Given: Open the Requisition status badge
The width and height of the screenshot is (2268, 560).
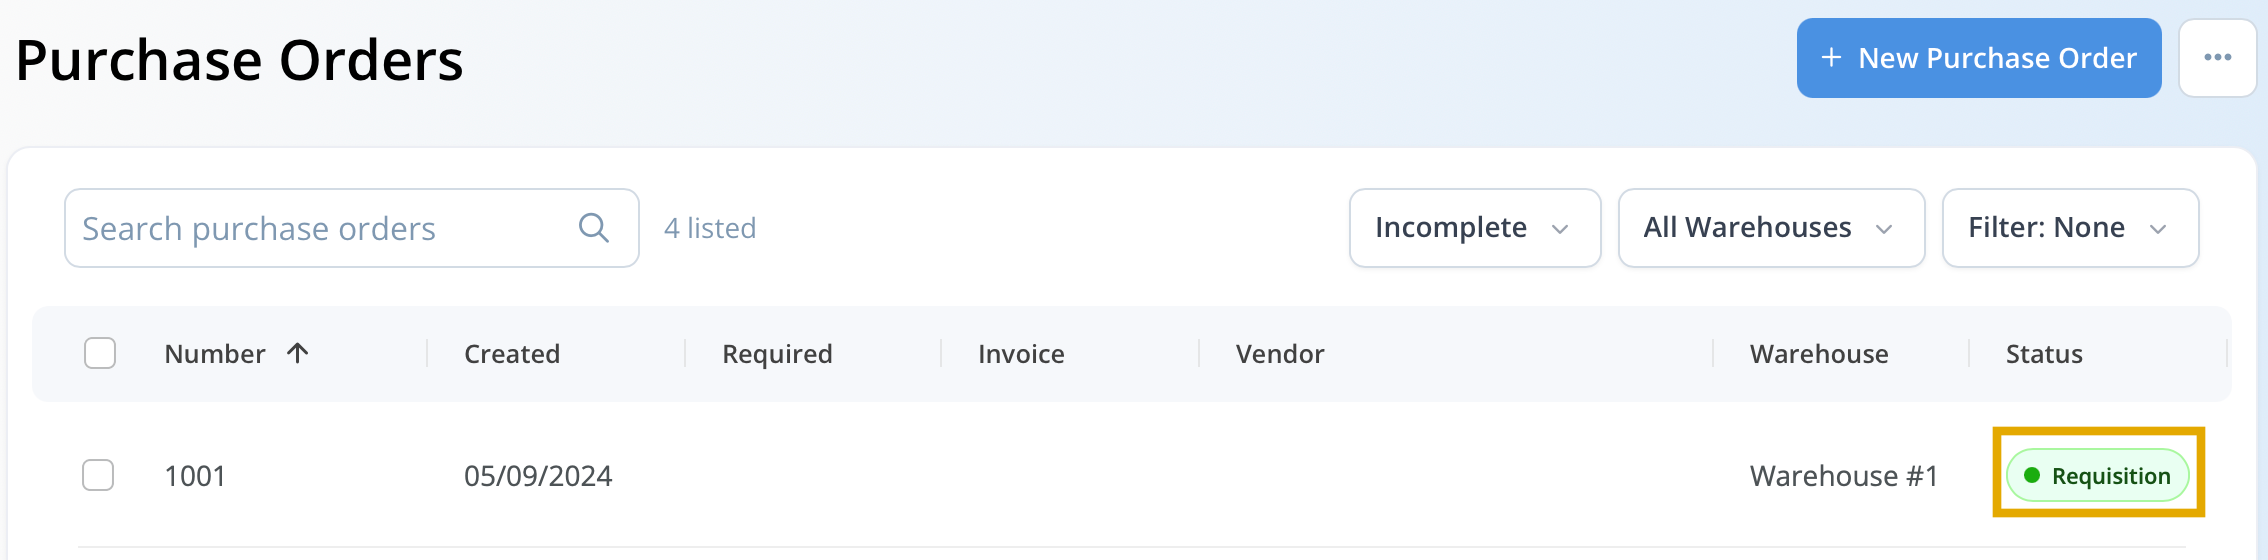Looking at the screenshot, I should tap(2098, 476).
